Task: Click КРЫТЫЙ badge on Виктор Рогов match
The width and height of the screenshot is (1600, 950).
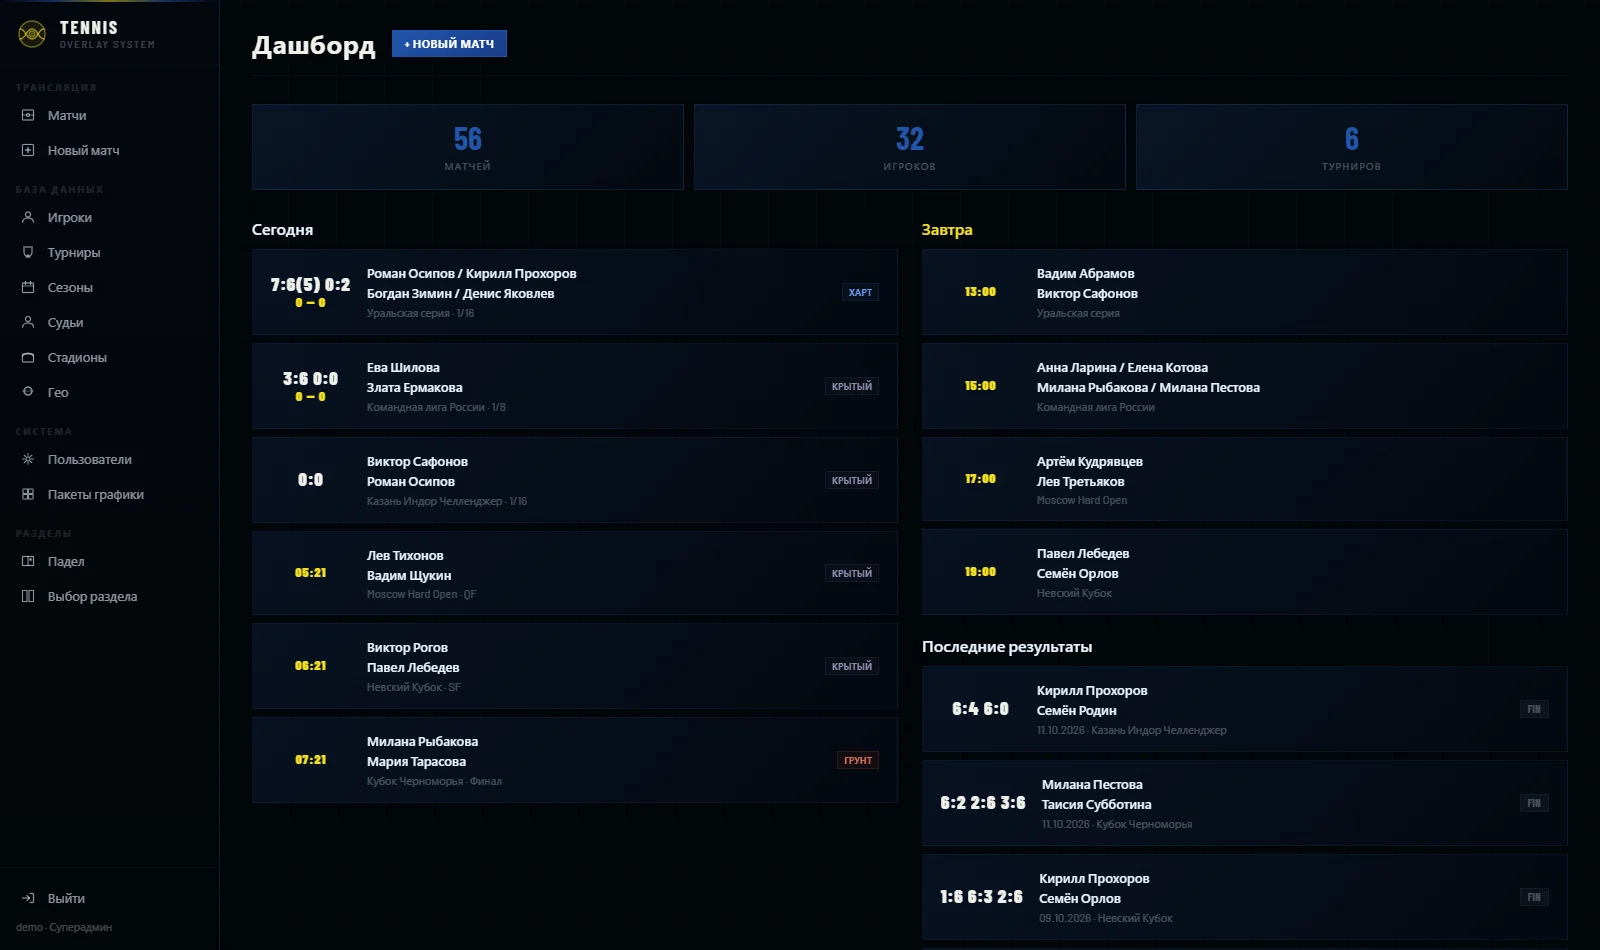Action: tap(852, 666)
